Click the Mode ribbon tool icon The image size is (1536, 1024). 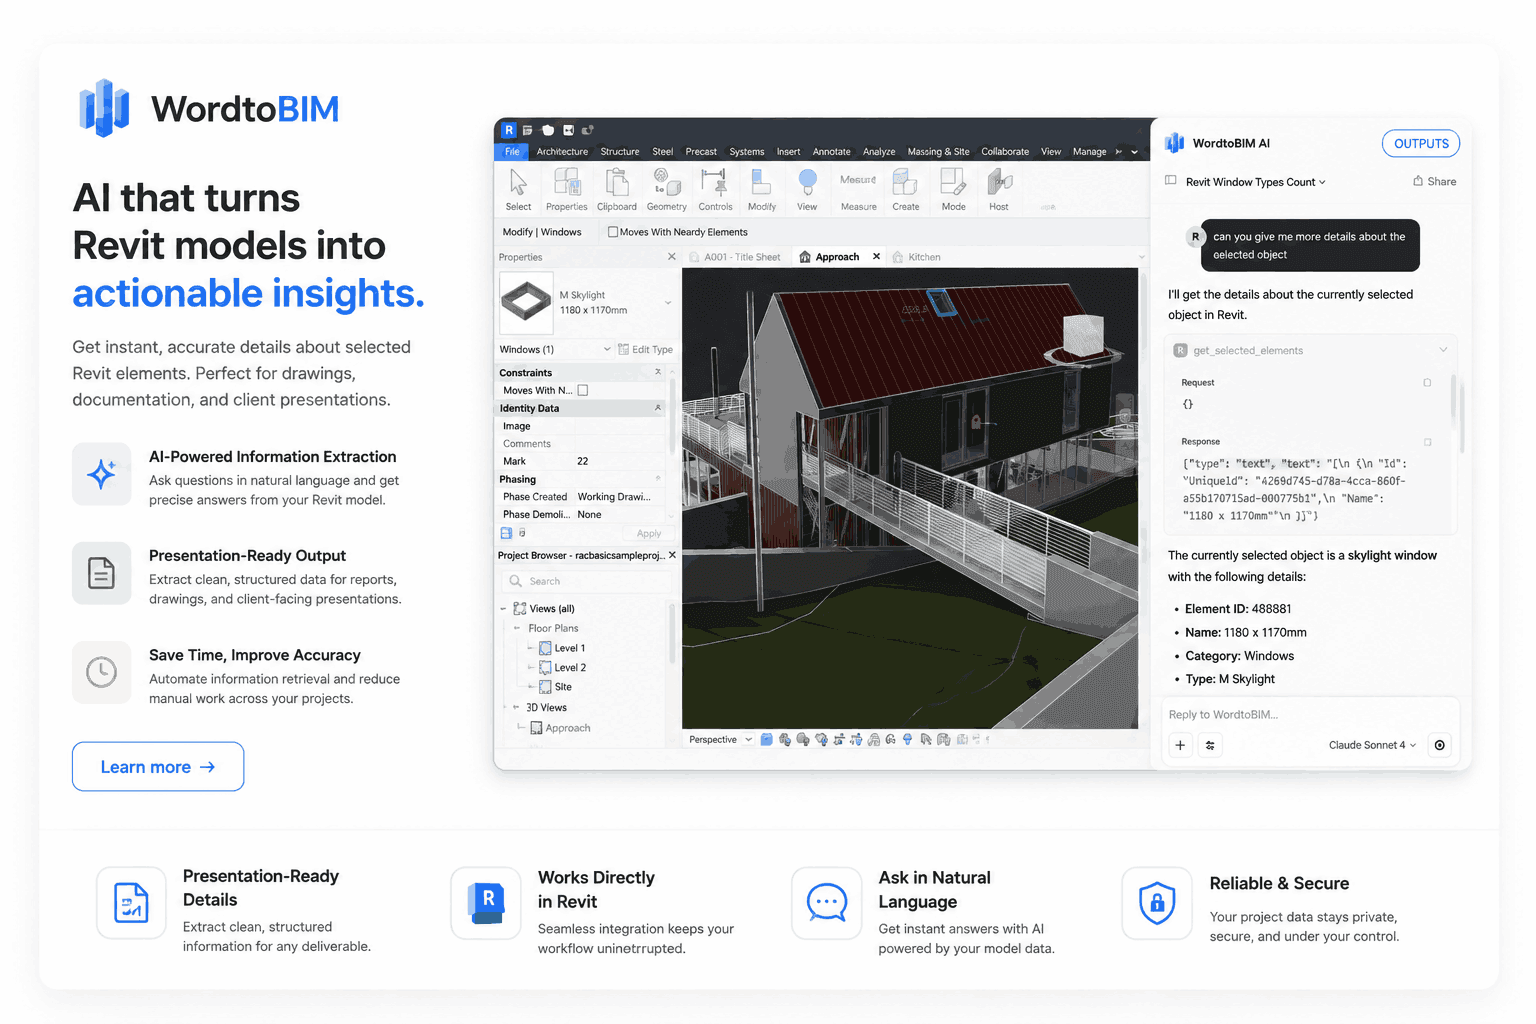(x=953, y=183)
